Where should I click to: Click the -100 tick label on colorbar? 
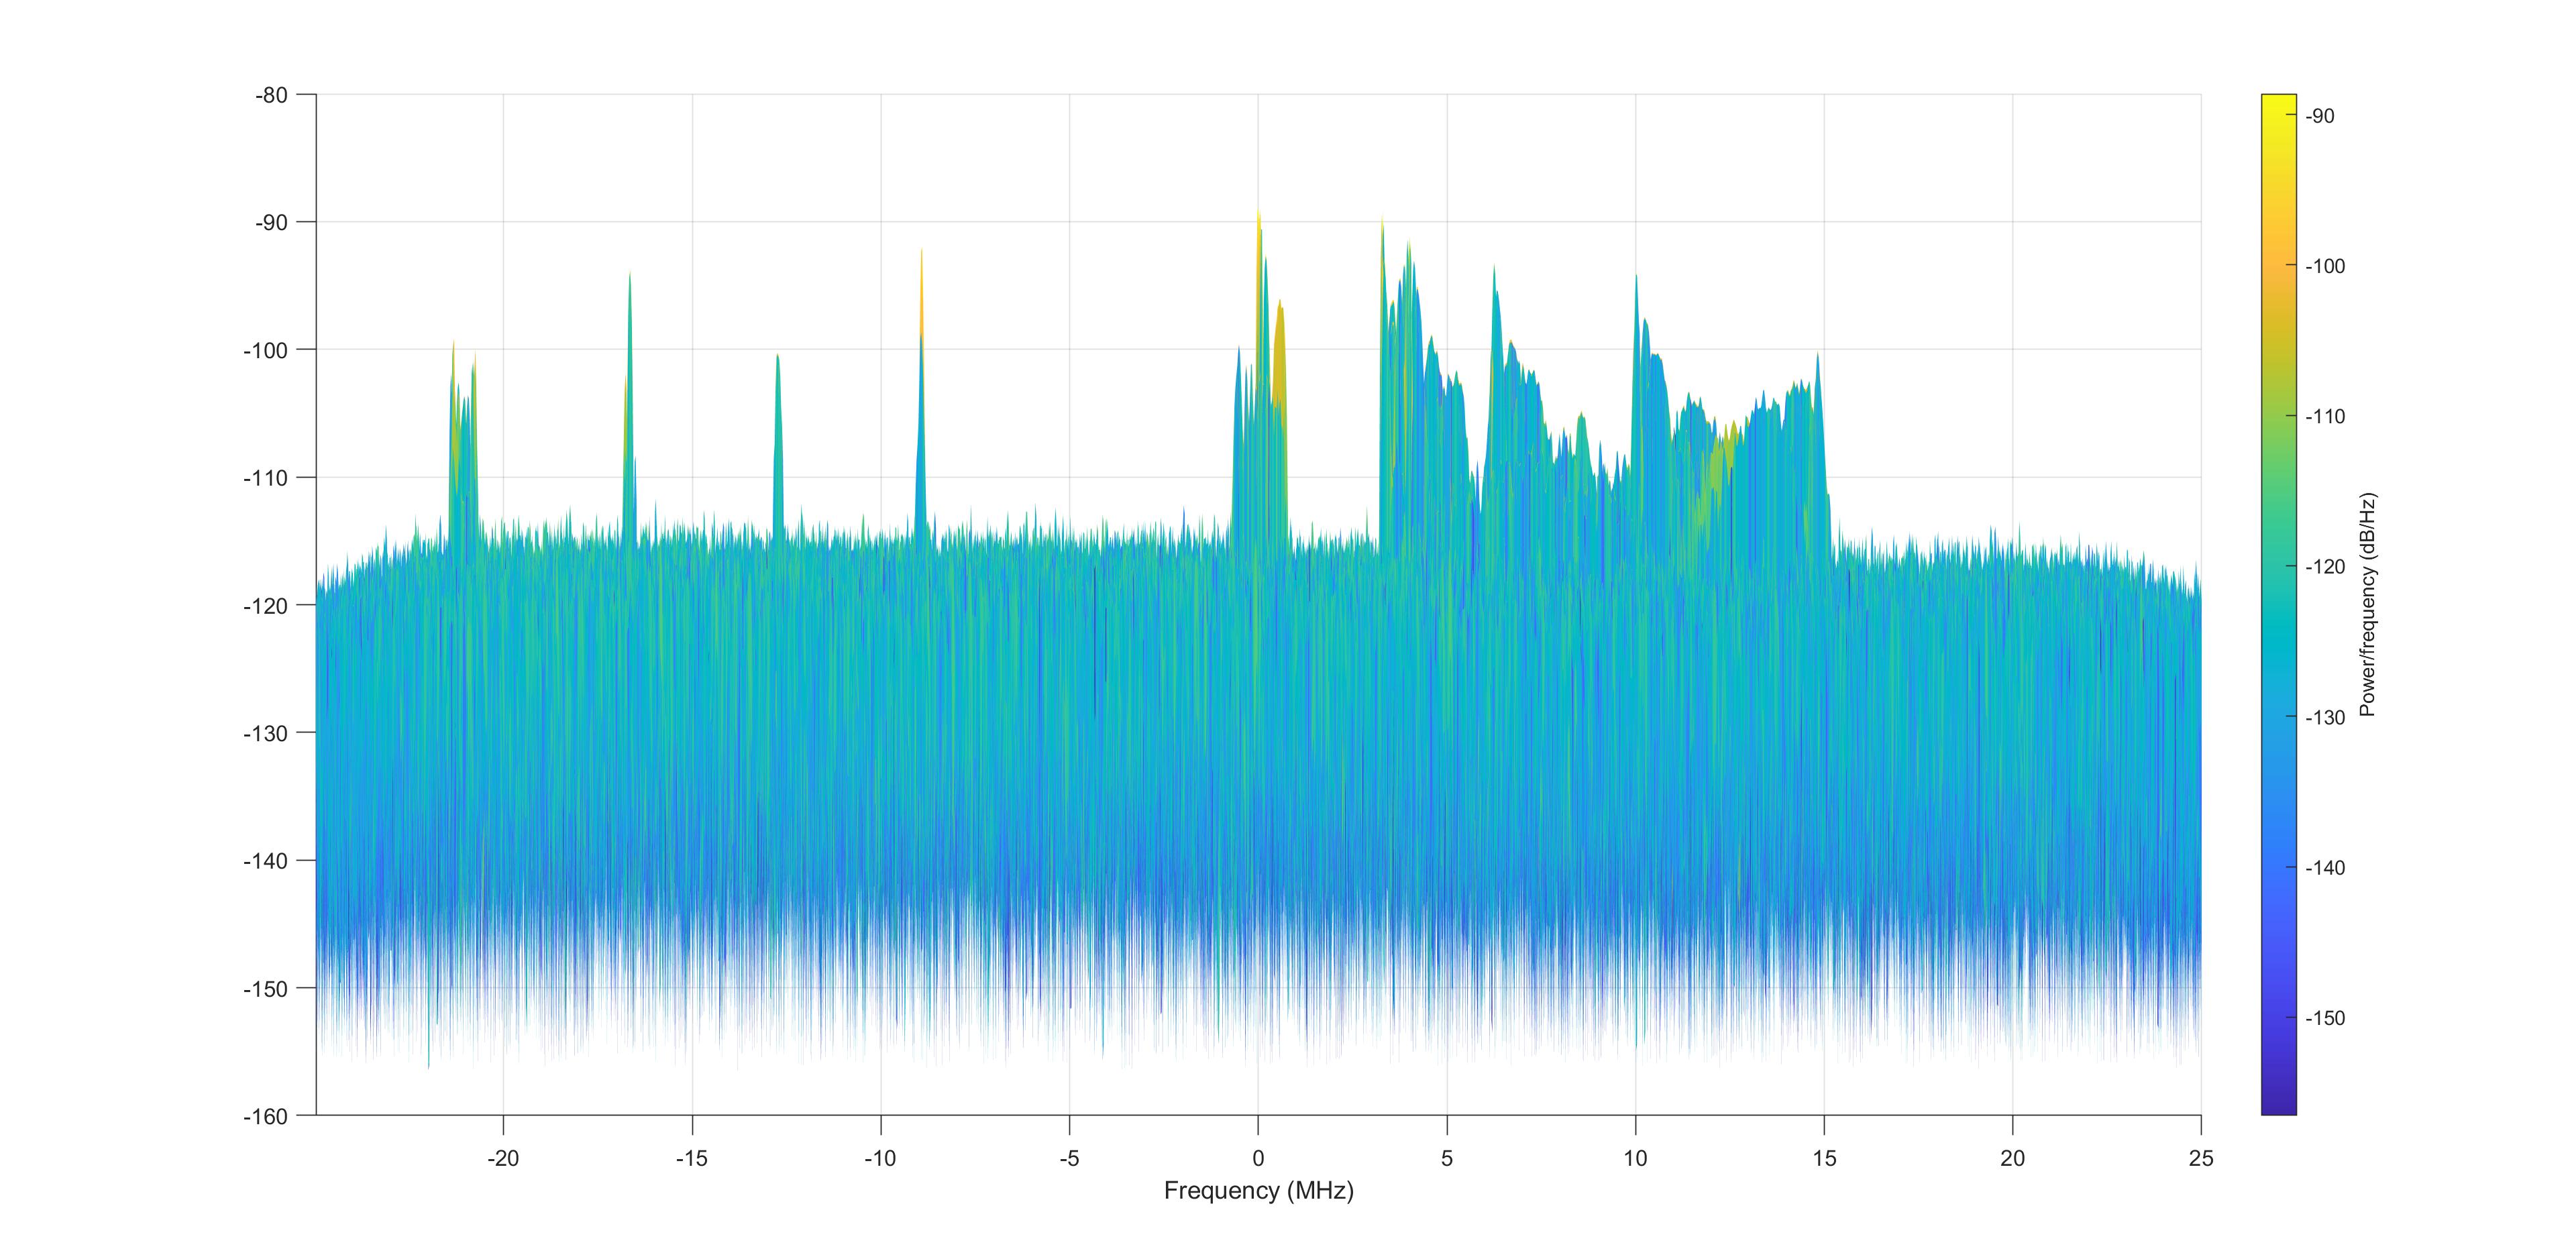coord(2325,266)
